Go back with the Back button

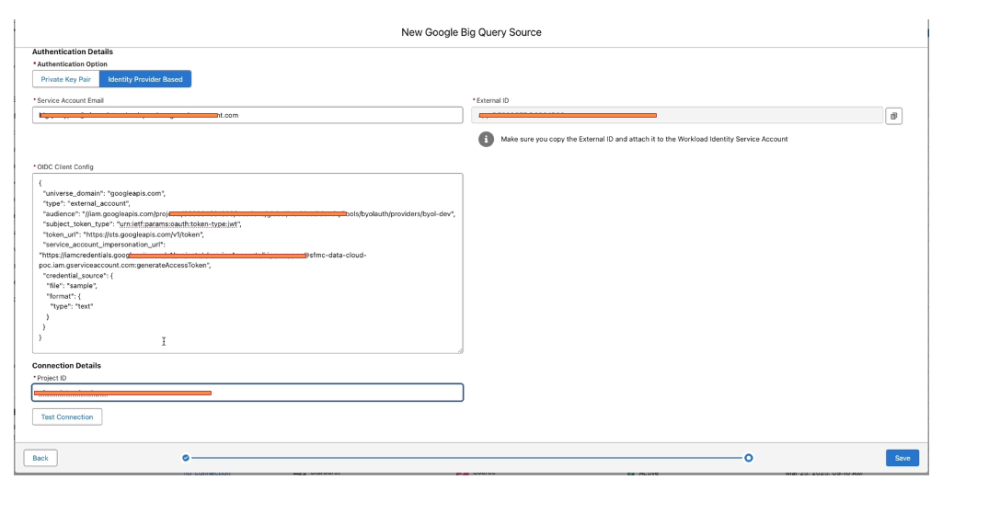click(x=40, y=458)
